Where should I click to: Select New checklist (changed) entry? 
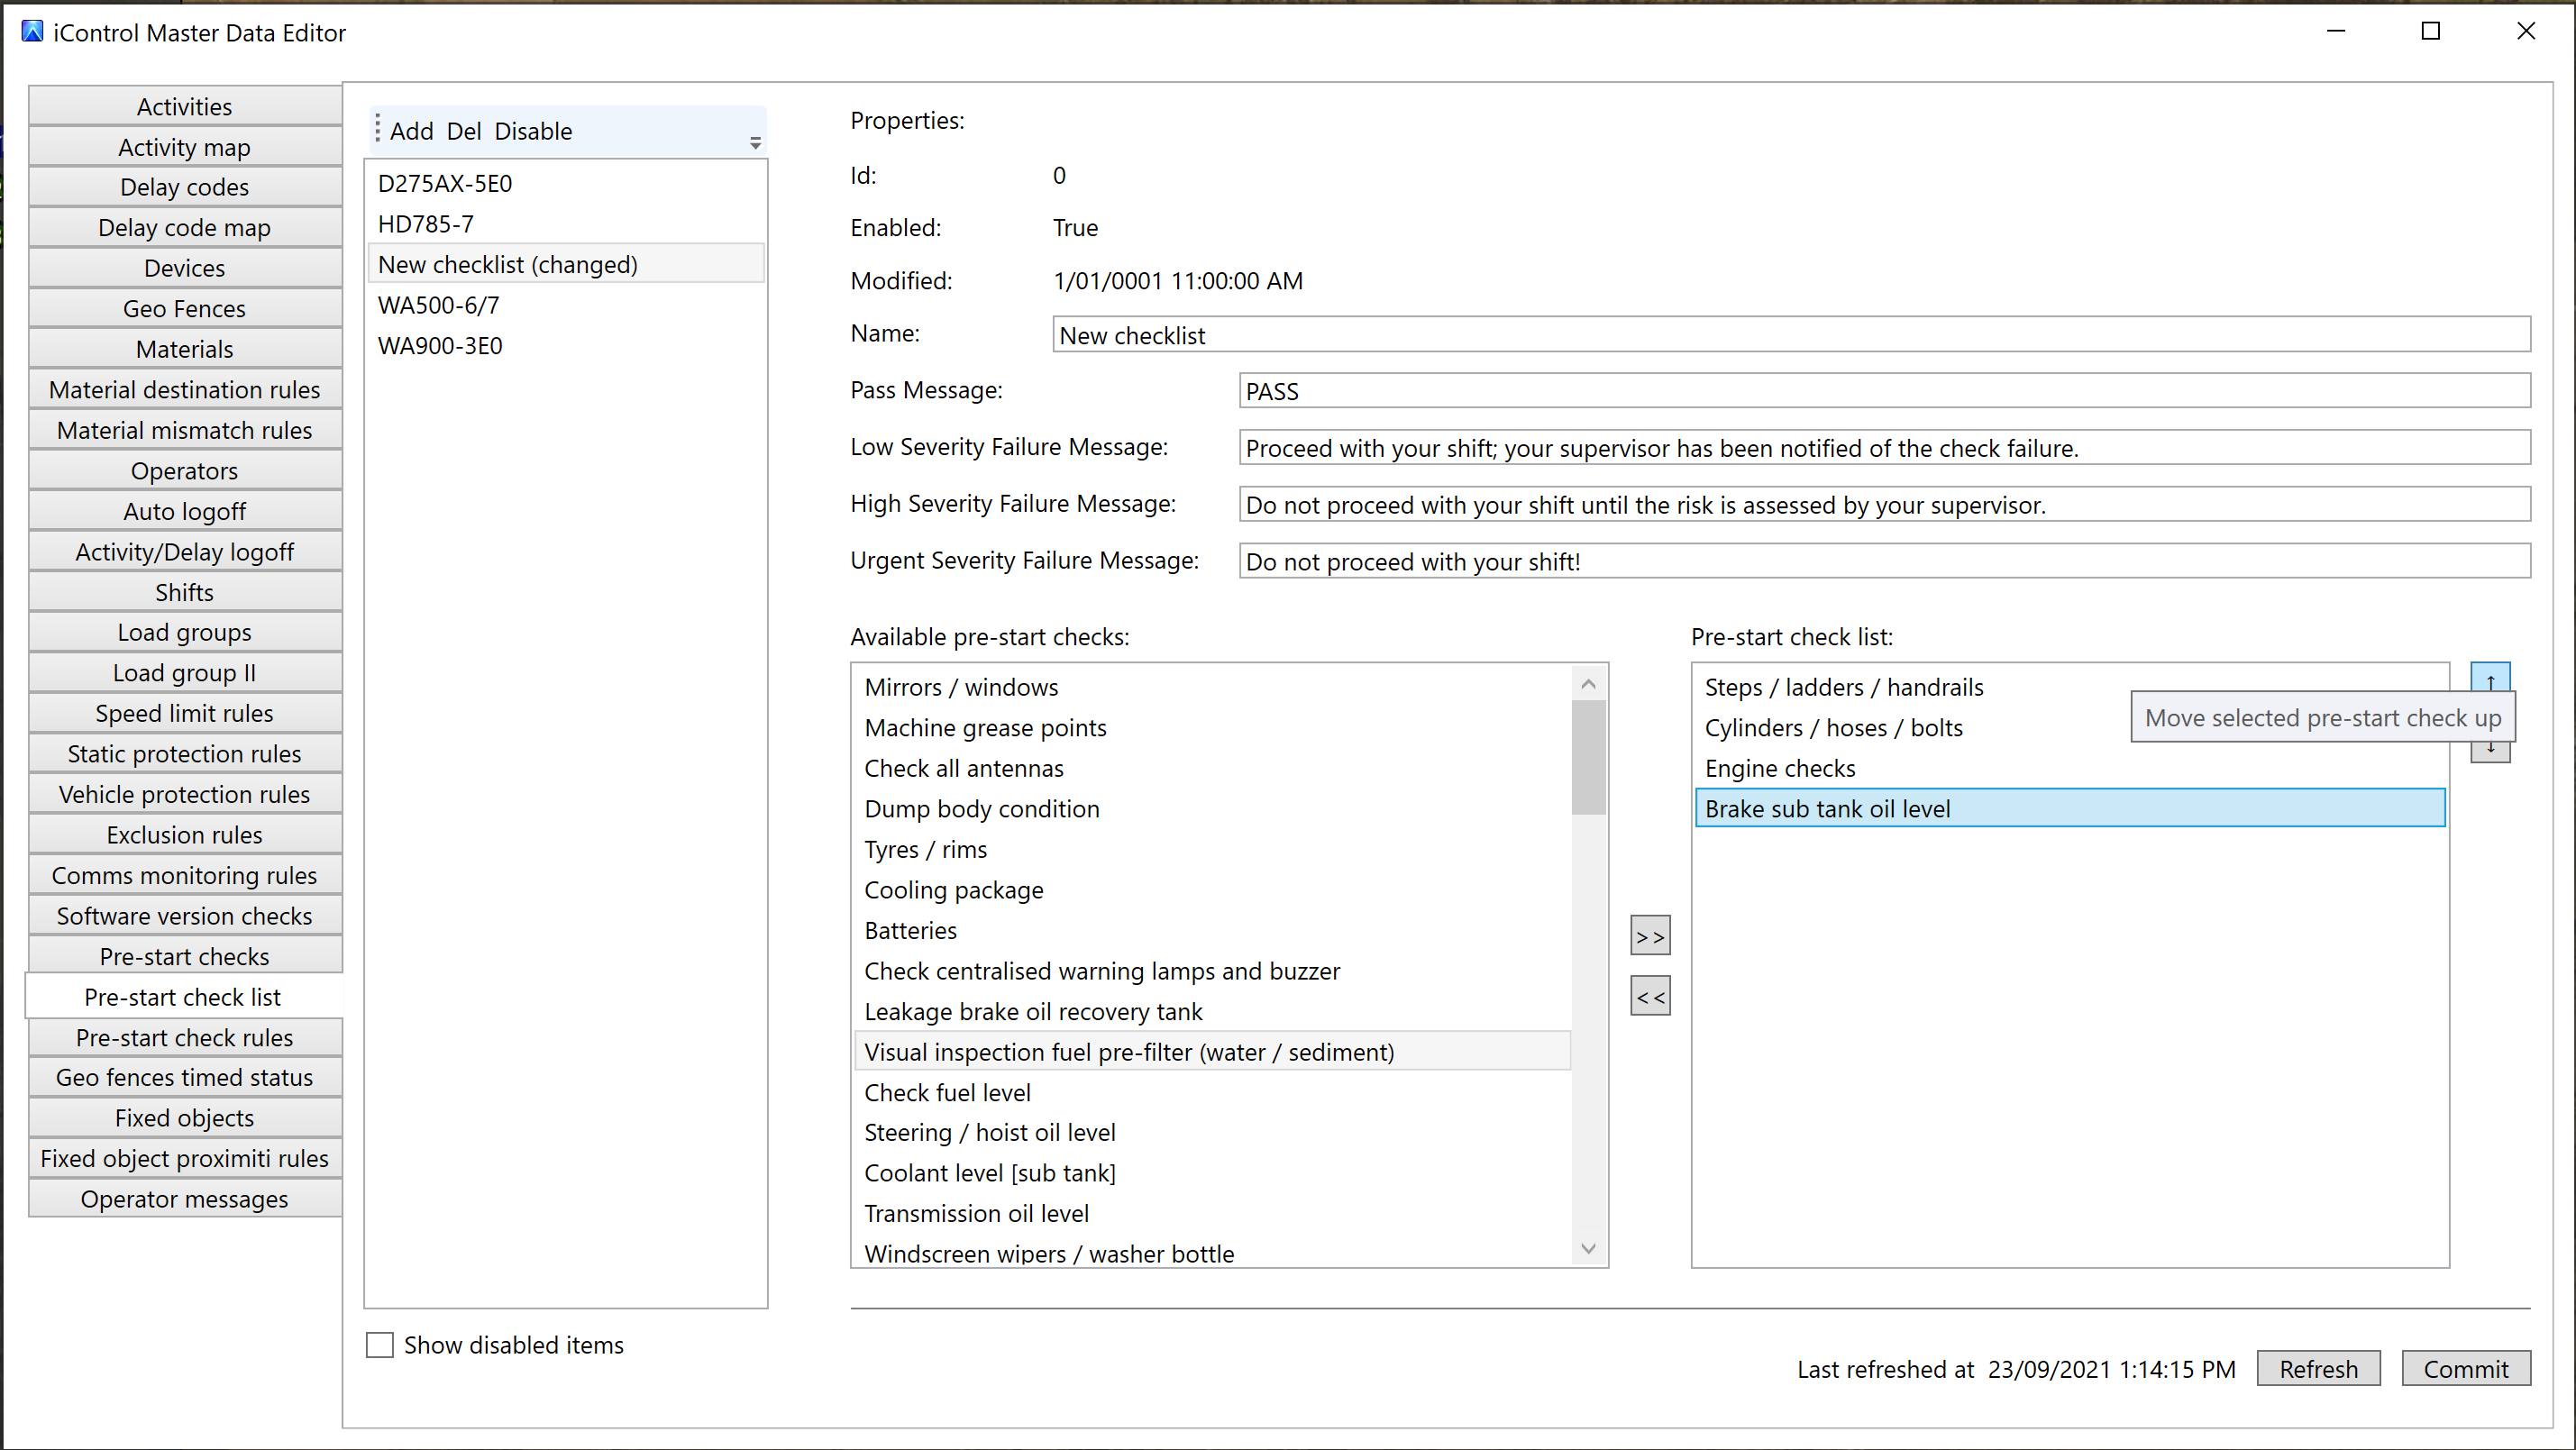point(566,264)
